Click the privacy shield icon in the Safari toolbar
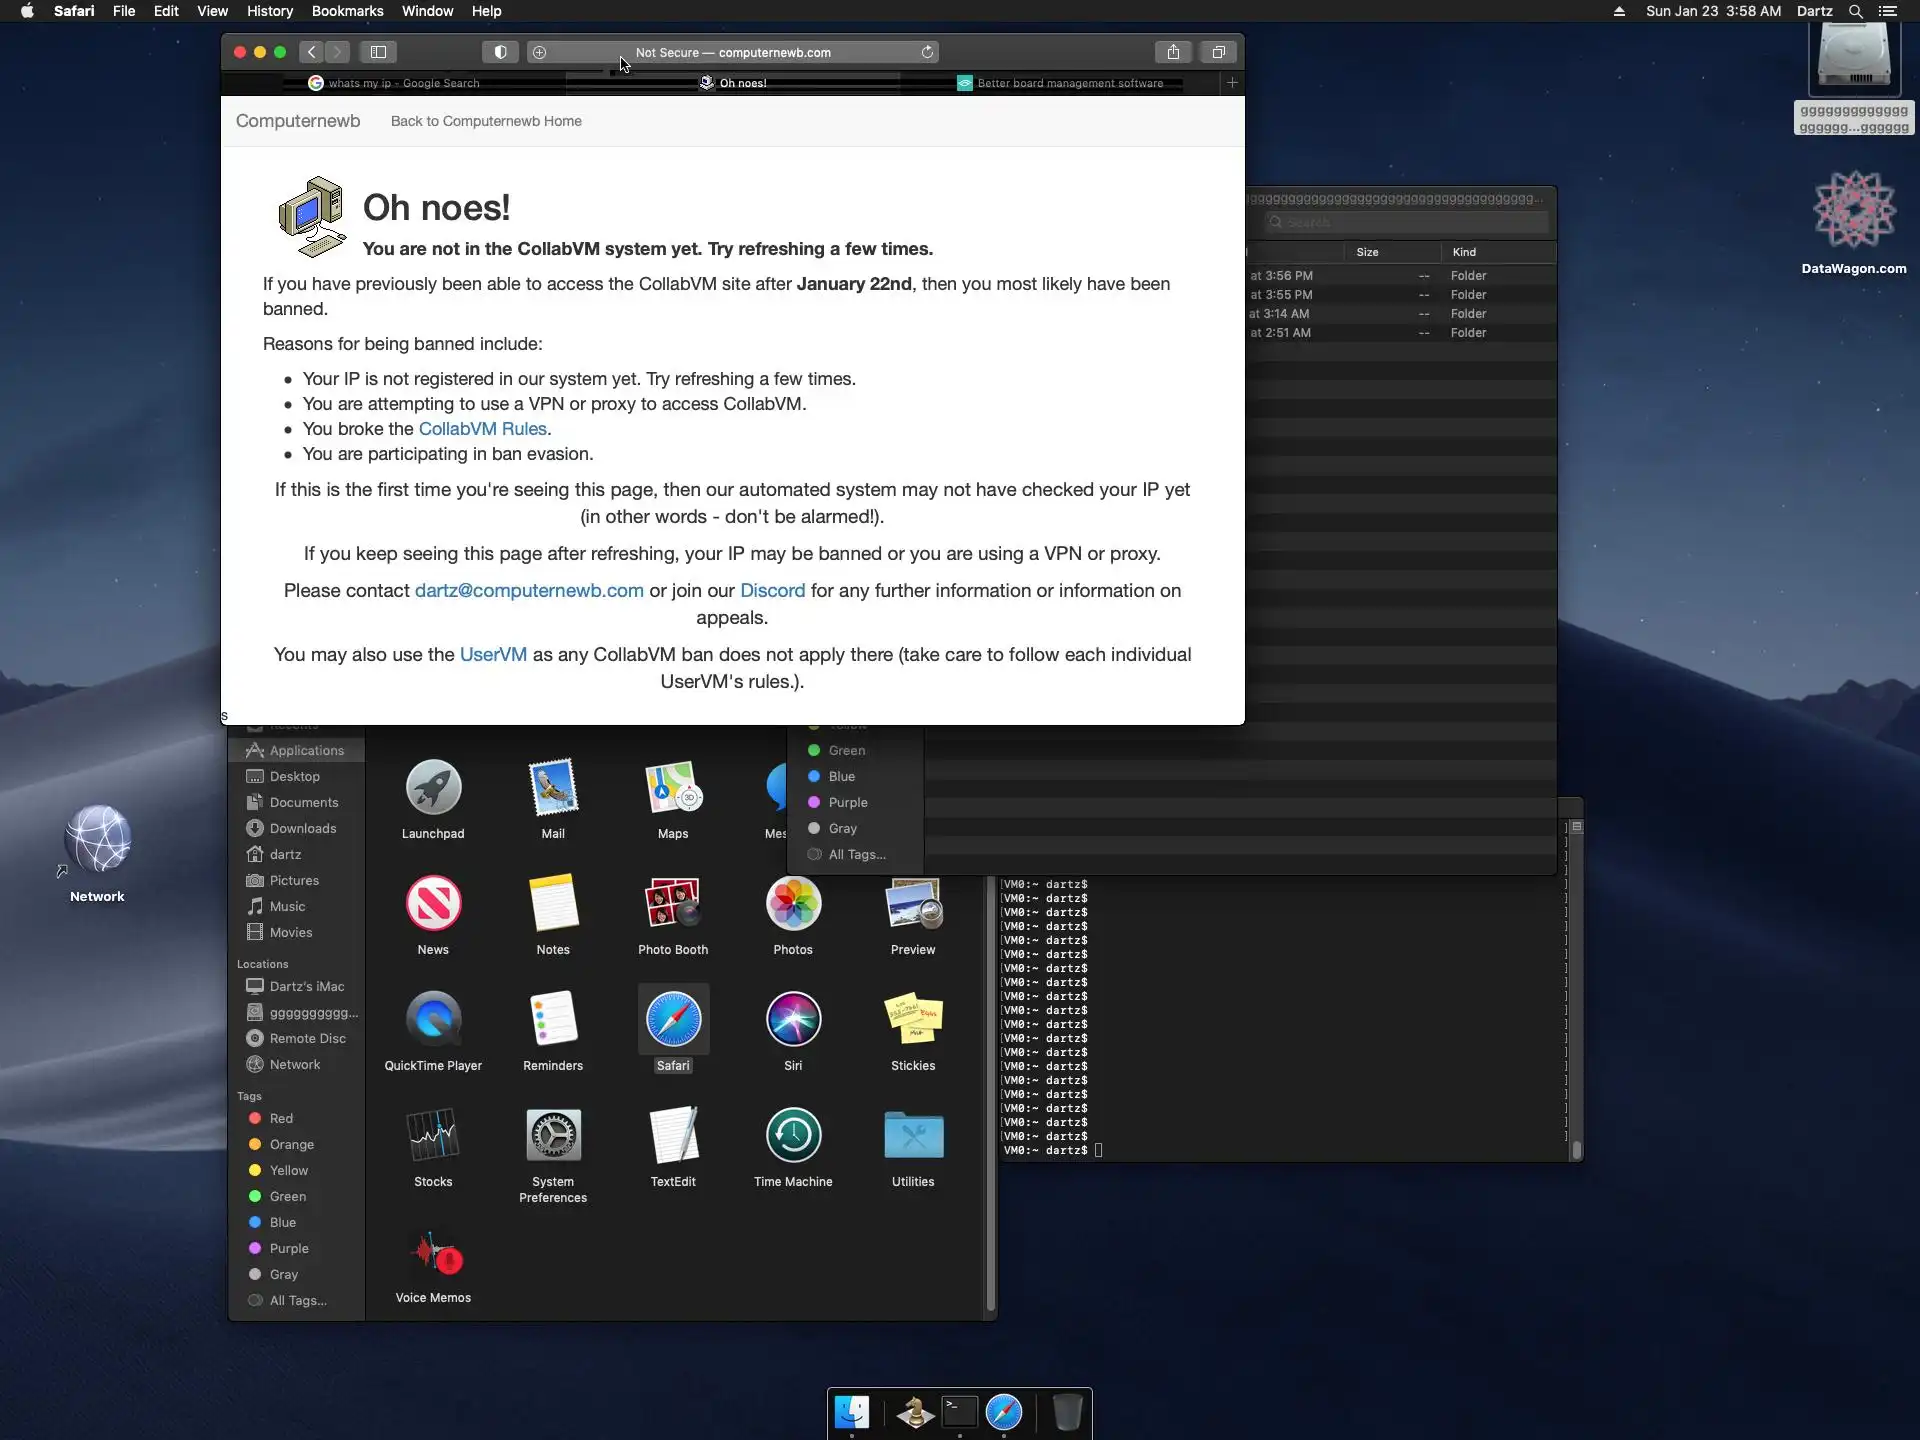Viewport: 1920px width, 1440px height. 500,52
